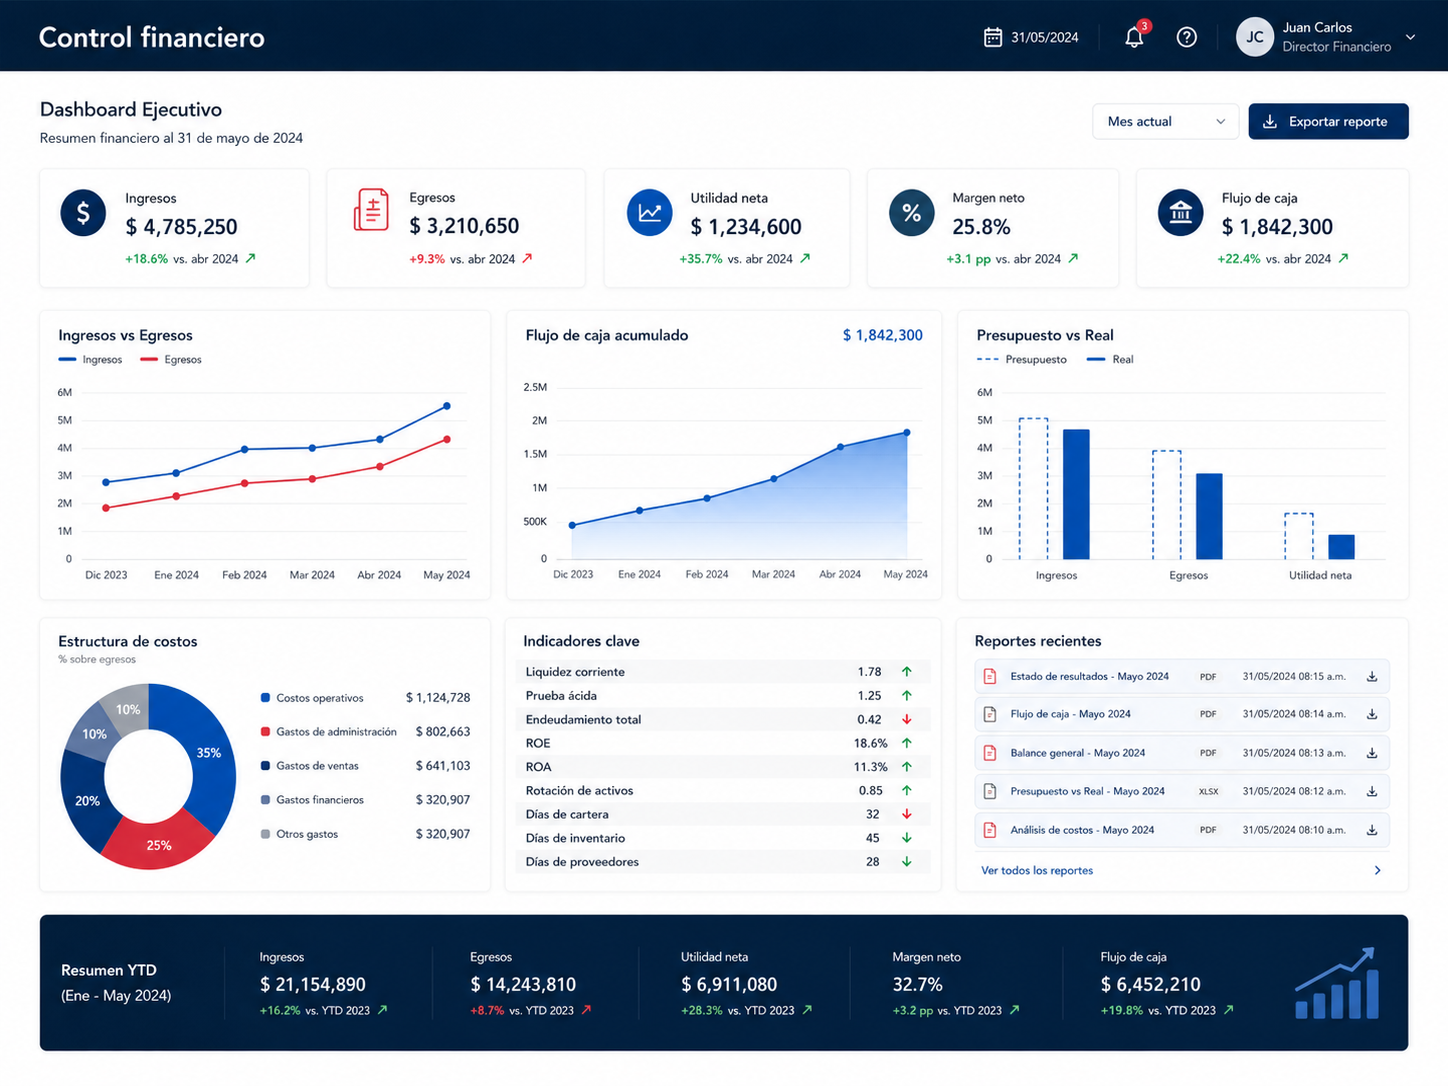Toggle the Real legend entry
Screen dimensions: 1448x1086
coord(1110,360)
